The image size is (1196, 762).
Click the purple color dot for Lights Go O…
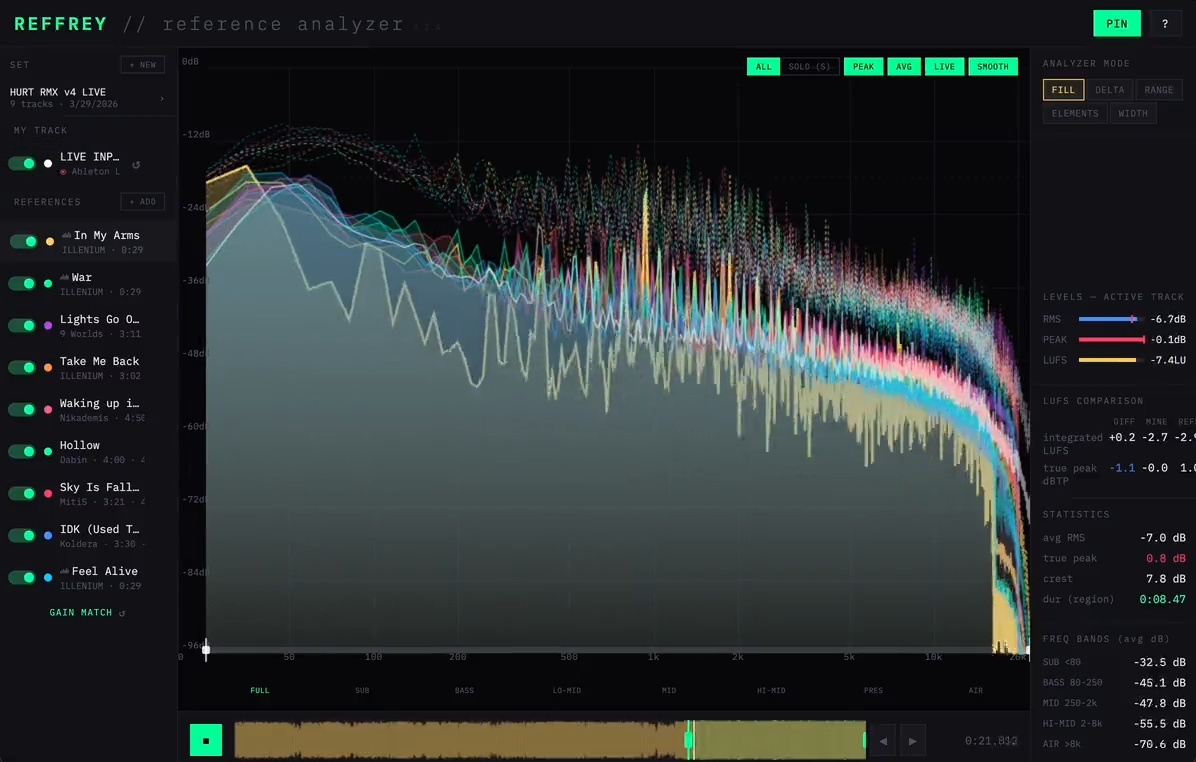[x=48, y=325]
